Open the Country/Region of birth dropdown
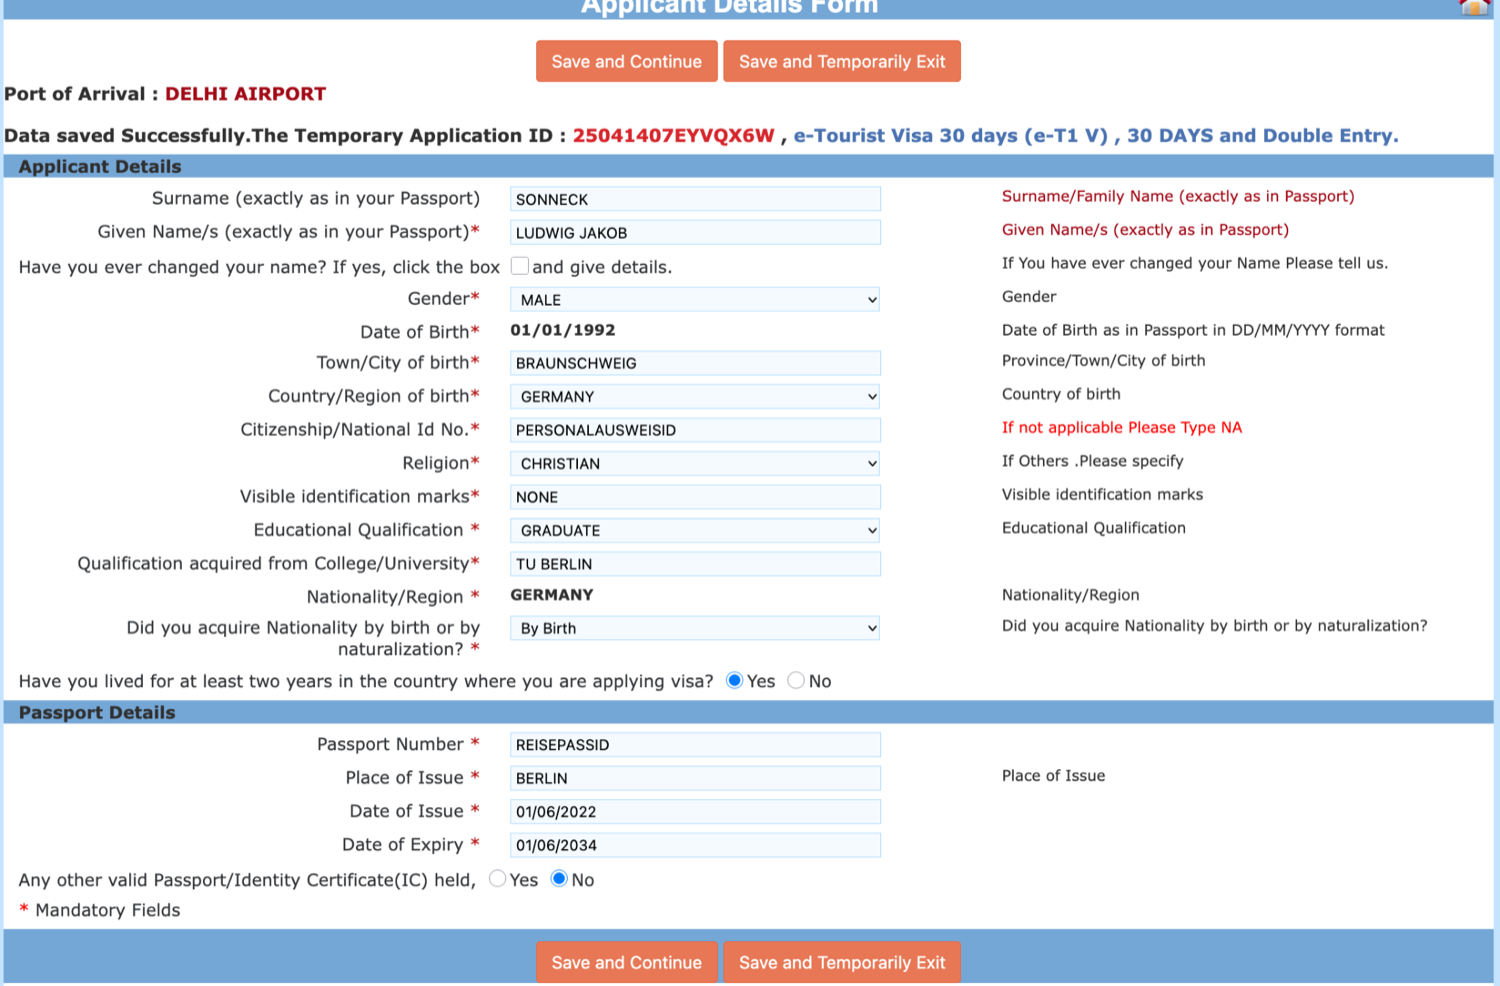This screenshot has width=1500, height=986. point(695,396)
